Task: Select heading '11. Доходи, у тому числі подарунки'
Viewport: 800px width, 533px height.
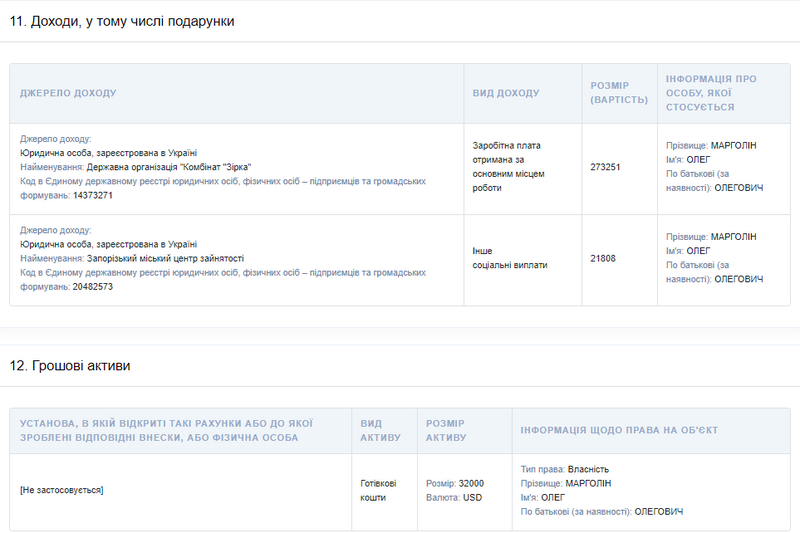Action: (122, 21)
